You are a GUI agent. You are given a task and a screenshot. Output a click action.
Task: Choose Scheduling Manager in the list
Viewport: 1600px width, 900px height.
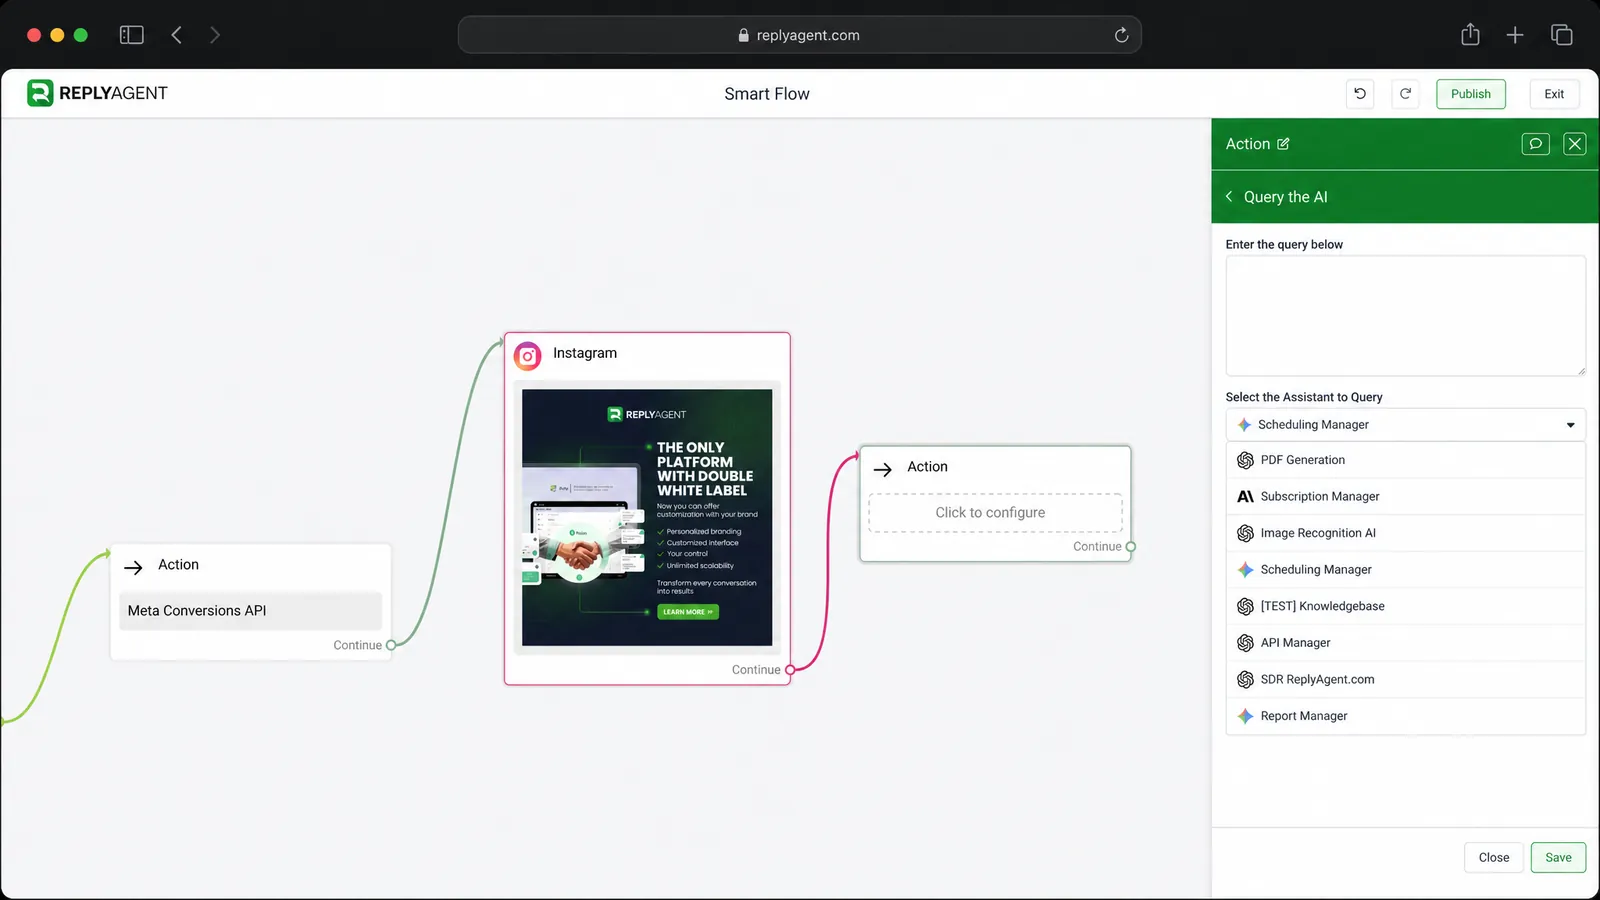click(x=1406, y=570)
